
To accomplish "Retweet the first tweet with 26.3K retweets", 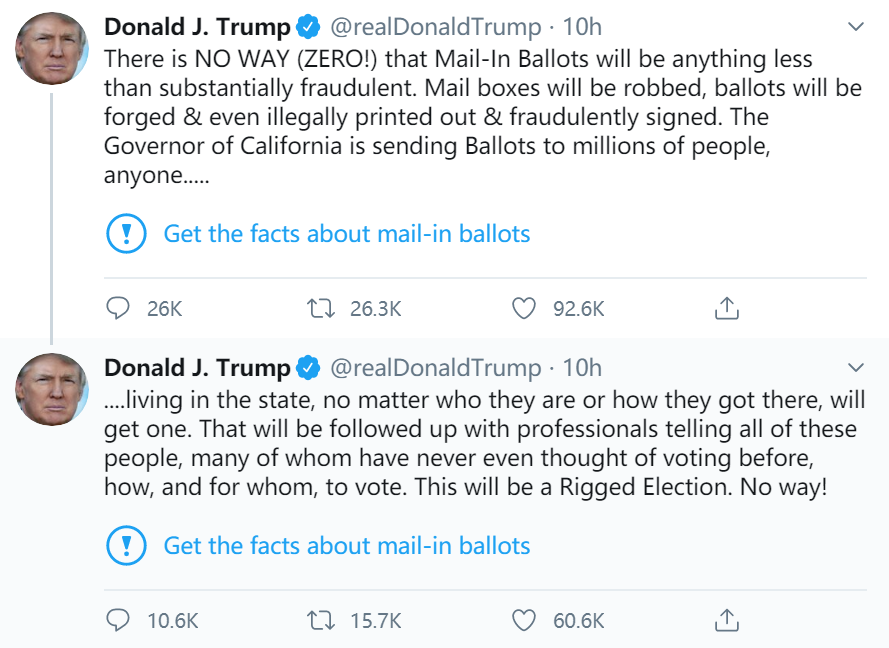I will [x=321, y=308].
